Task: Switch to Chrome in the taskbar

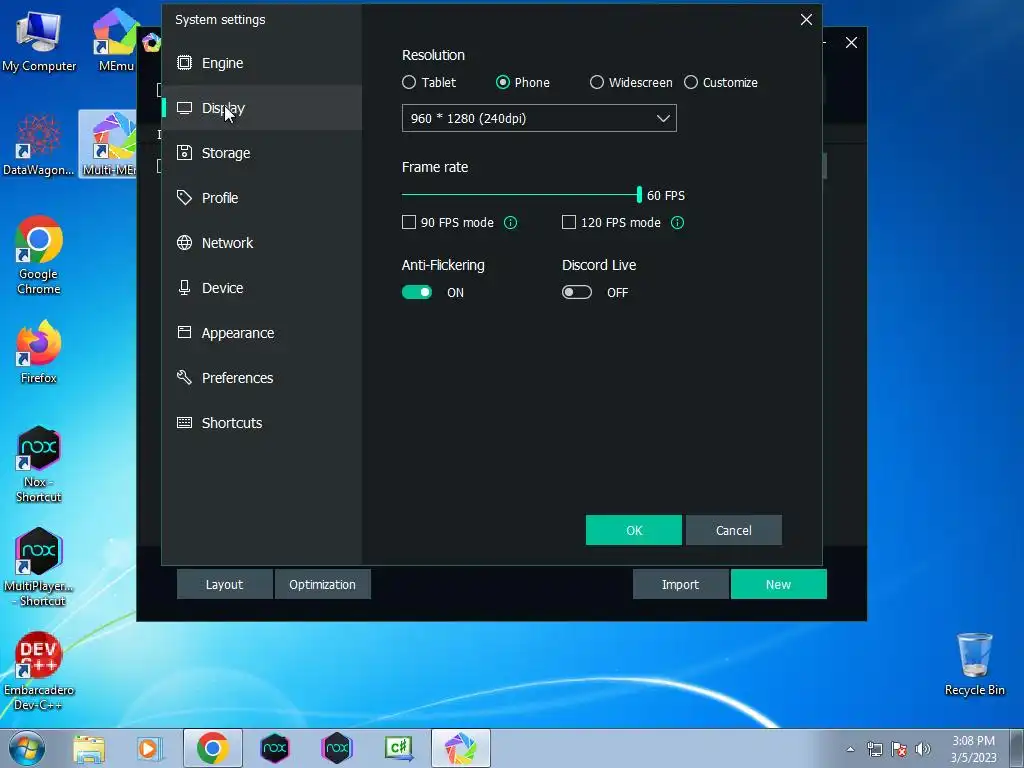Action: (x=212, y=748)
